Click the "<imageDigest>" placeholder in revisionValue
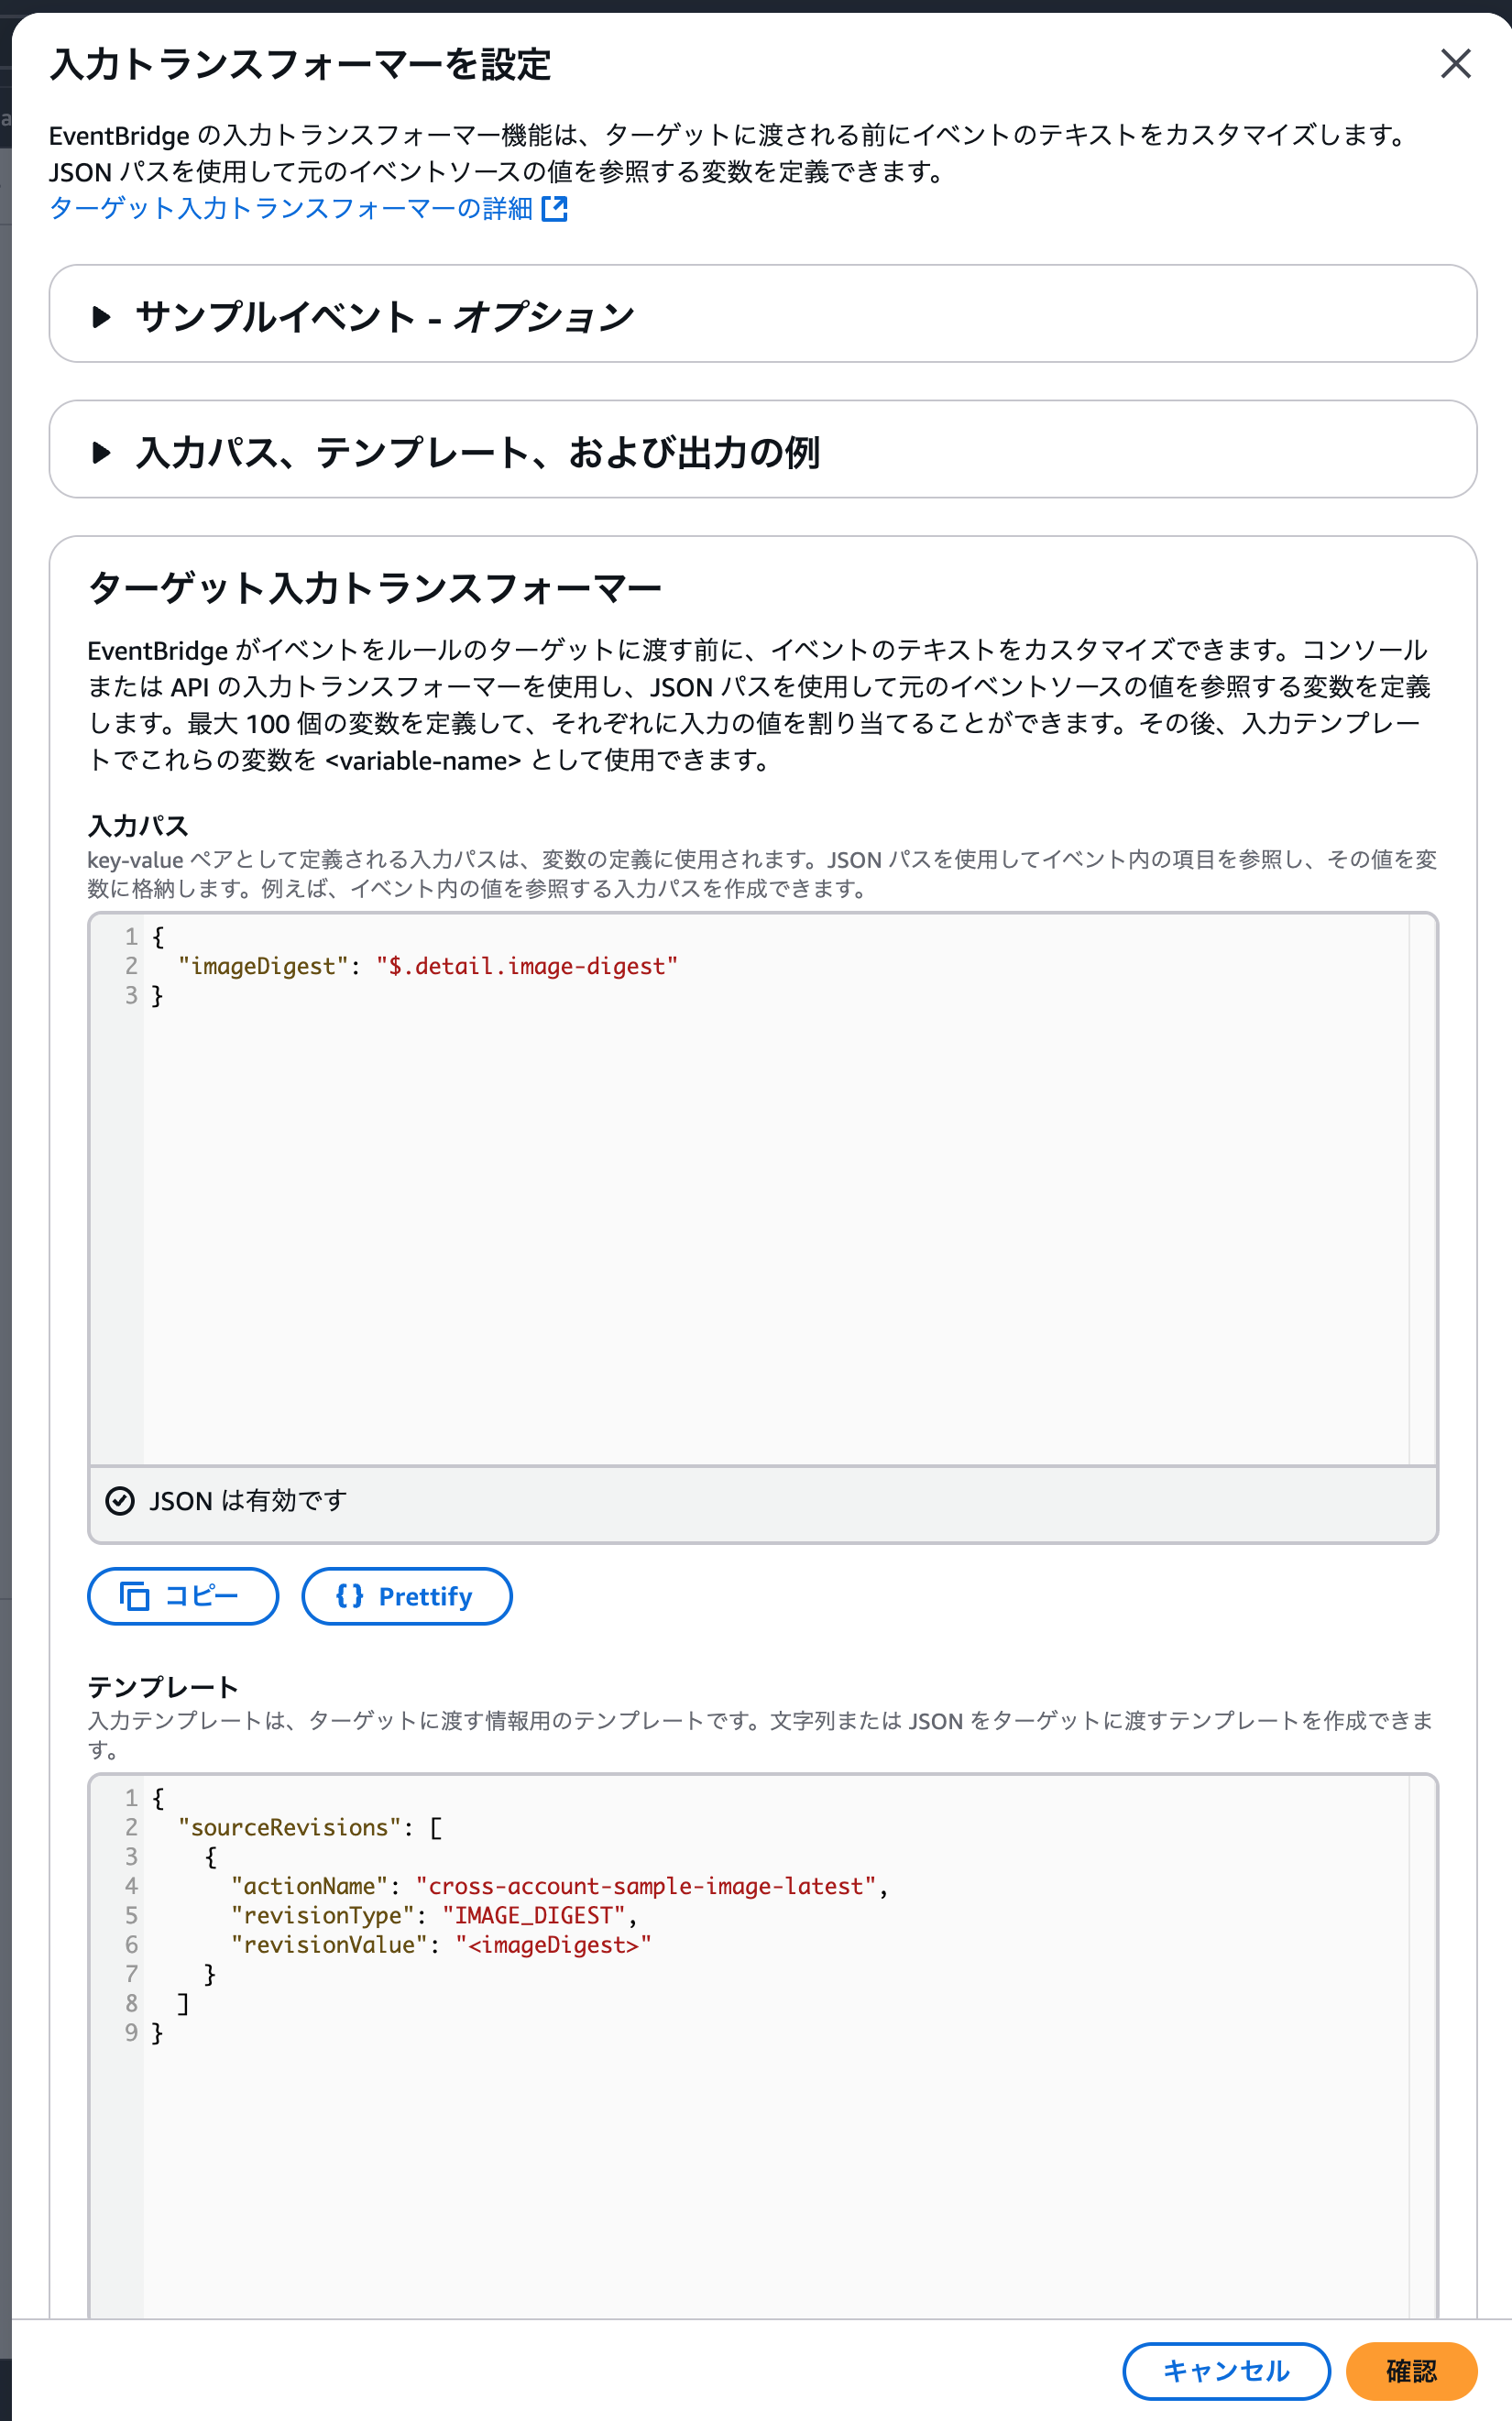Image resolution: width=1512 pixels, height=2421 pixels. pyautogui.click(x=553, y=1944)
